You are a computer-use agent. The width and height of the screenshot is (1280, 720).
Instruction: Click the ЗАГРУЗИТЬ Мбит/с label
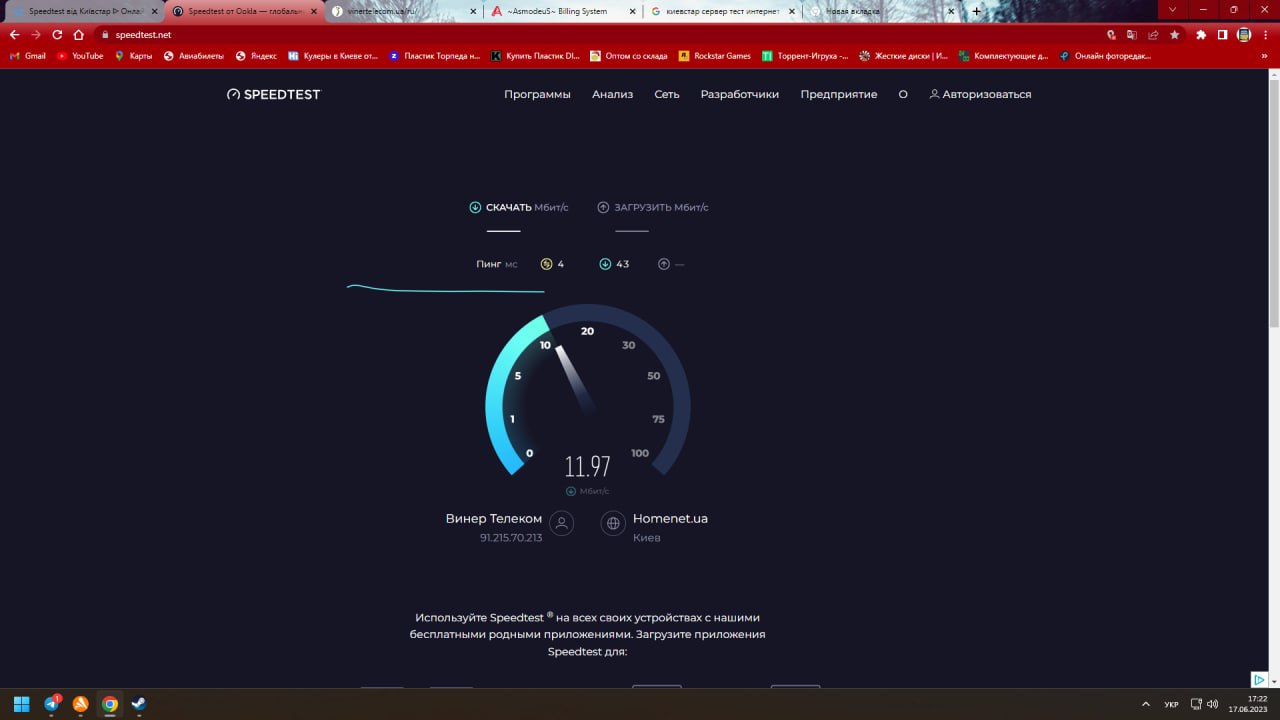pyautogui.click(x=653, y=207)
